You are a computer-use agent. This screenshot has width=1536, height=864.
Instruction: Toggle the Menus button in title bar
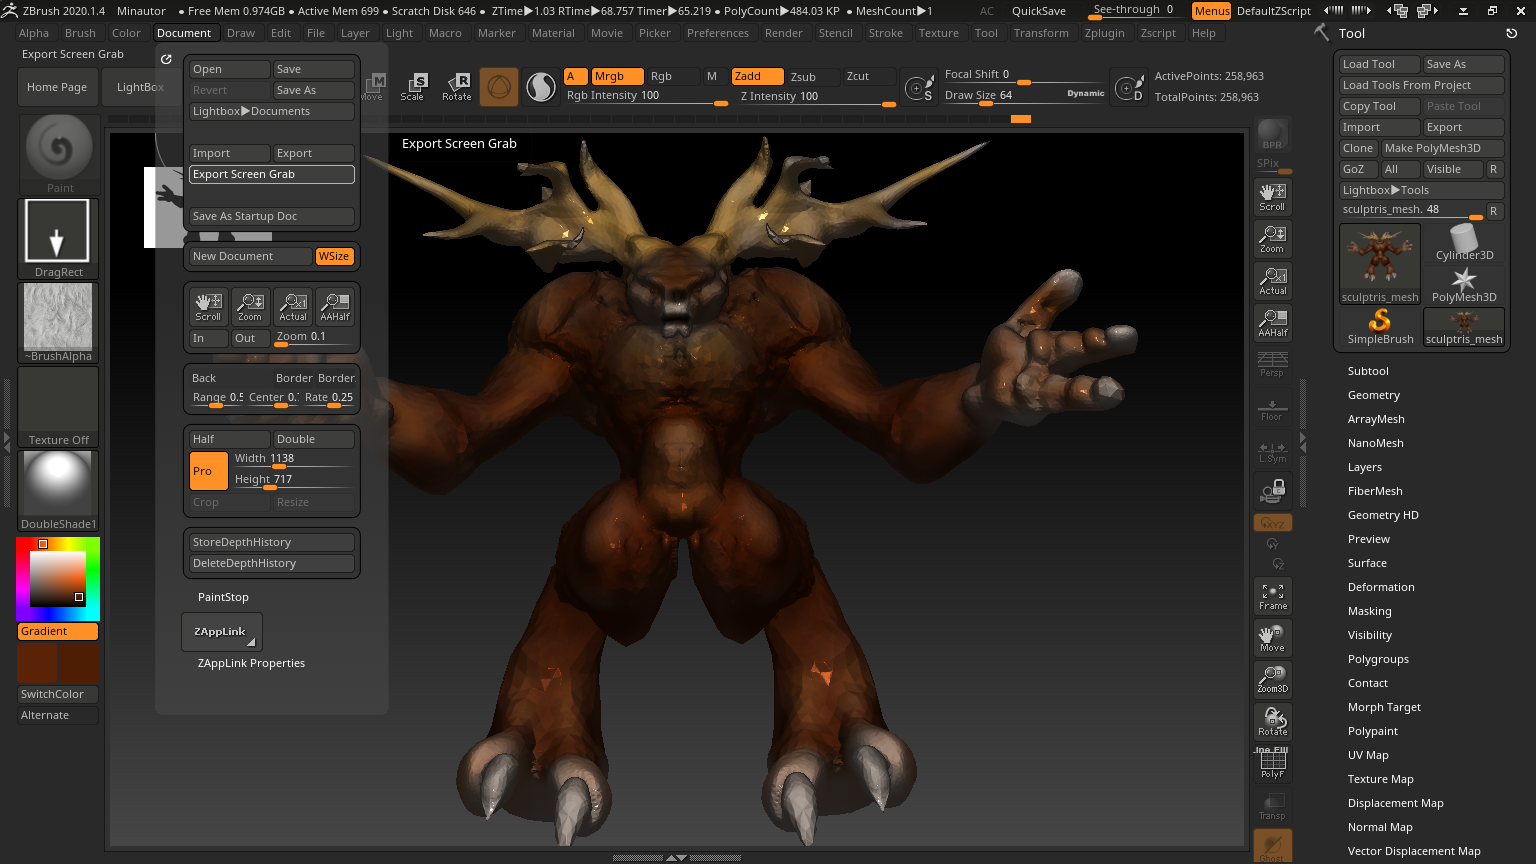(1211, 11)
